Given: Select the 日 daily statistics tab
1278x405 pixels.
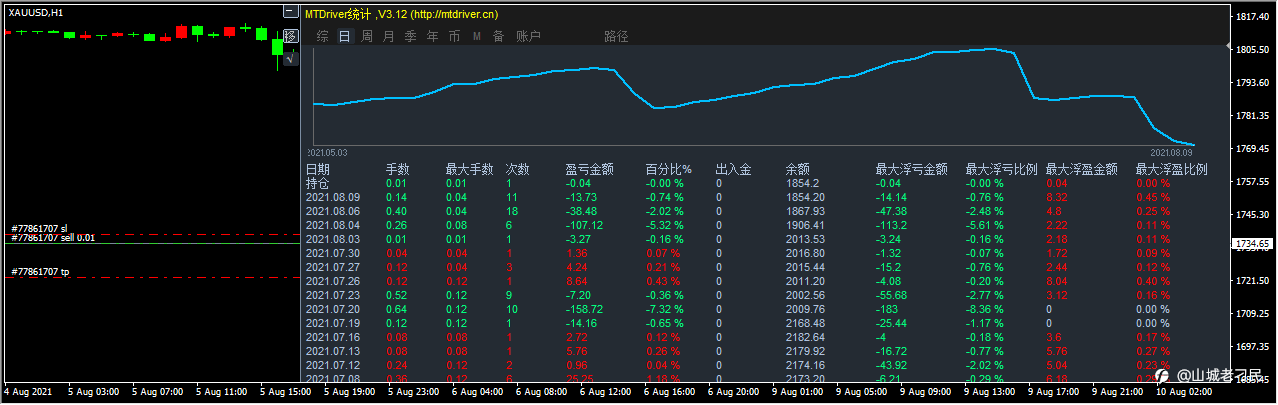Looking at the screenshot, I should click(344, 36).
